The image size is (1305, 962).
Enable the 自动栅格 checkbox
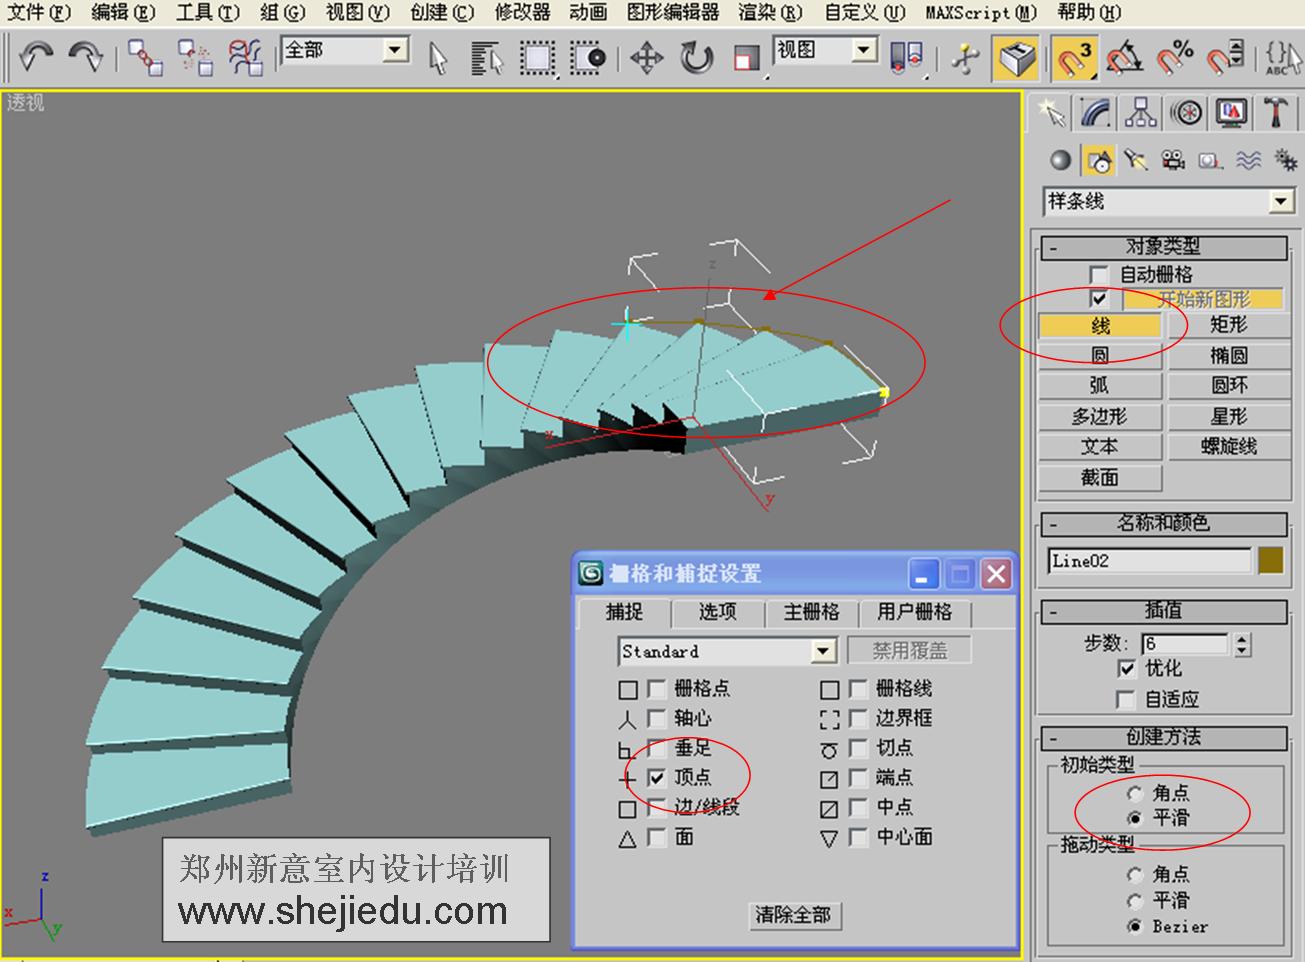(1097, 273)
